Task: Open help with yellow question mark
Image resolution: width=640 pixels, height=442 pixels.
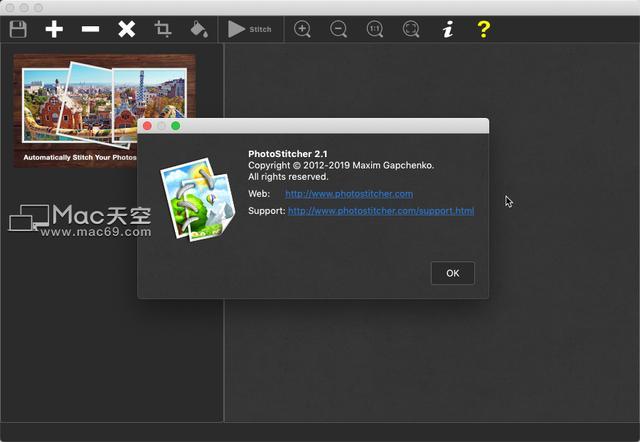Action: [484, 29]
